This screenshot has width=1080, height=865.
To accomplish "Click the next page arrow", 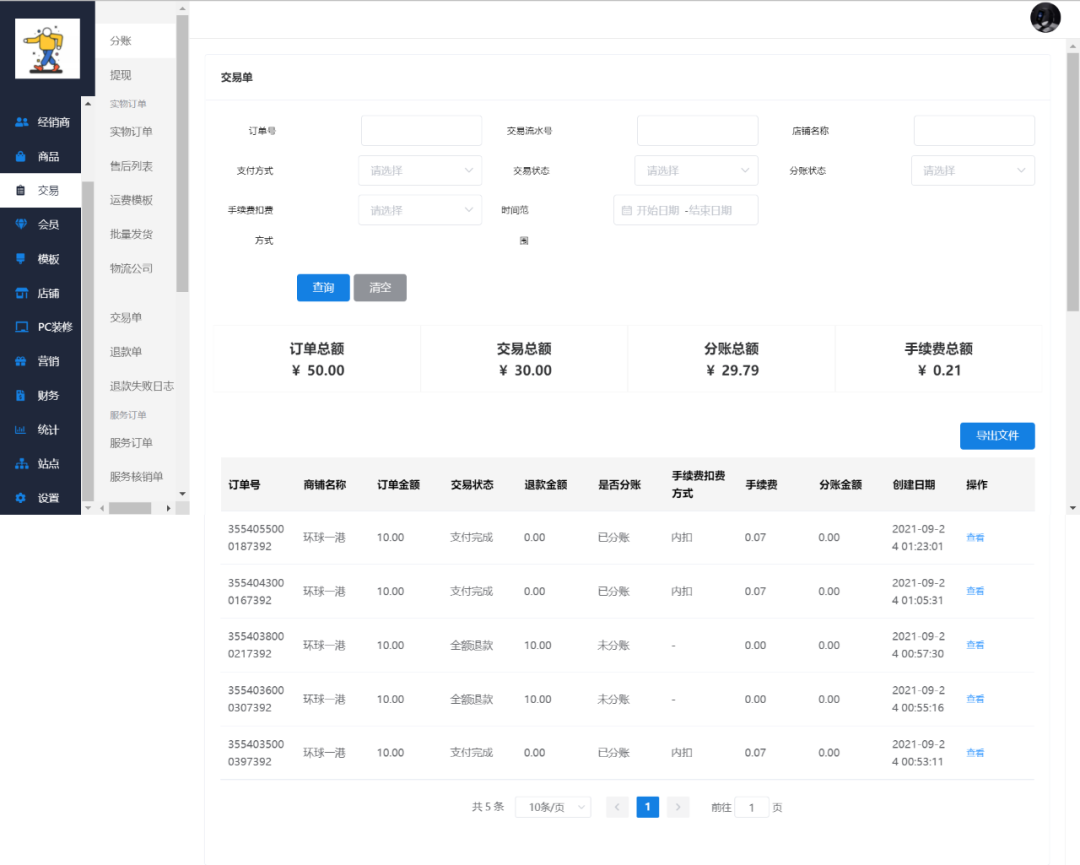I will click(x=678, y=807).
